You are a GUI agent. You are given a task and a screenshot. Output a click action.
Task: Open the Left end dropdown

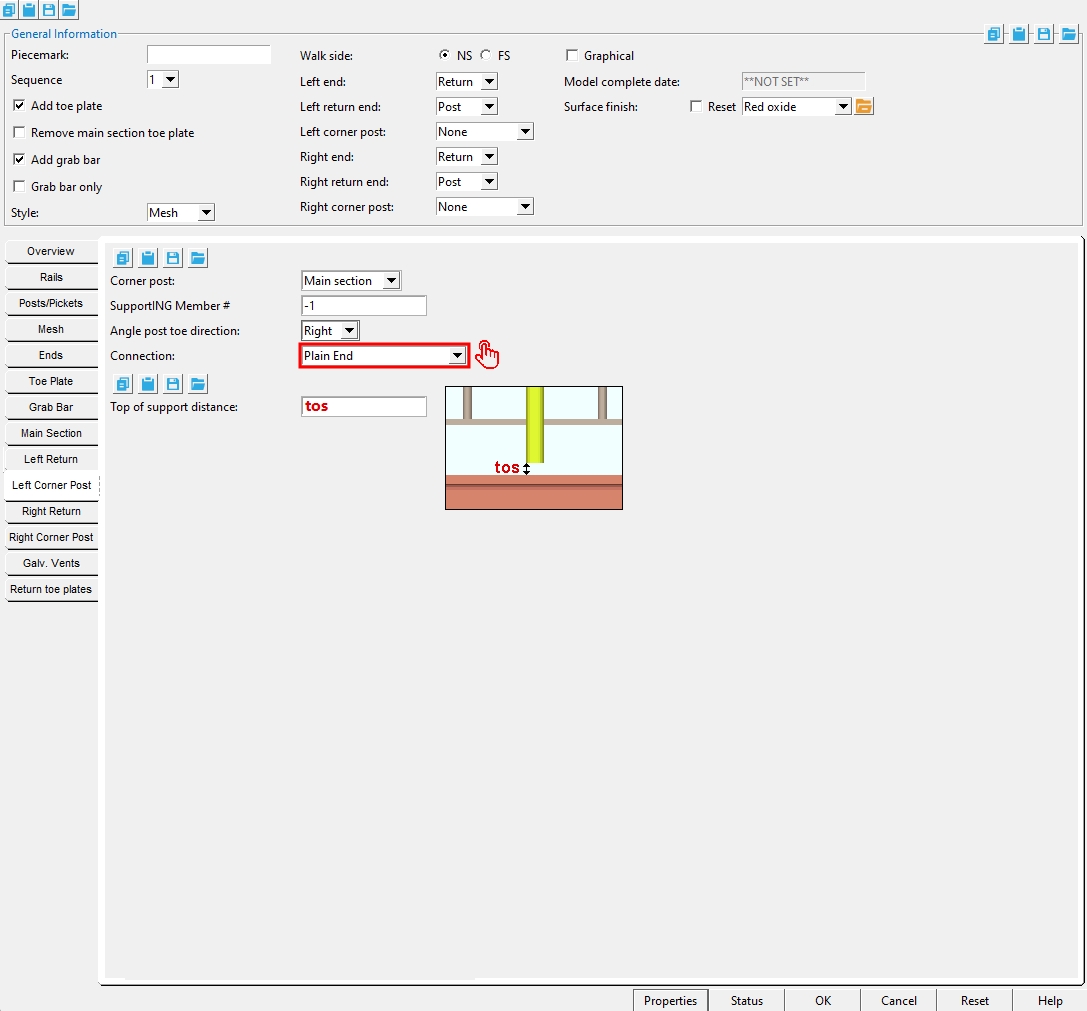coord(489,81)
